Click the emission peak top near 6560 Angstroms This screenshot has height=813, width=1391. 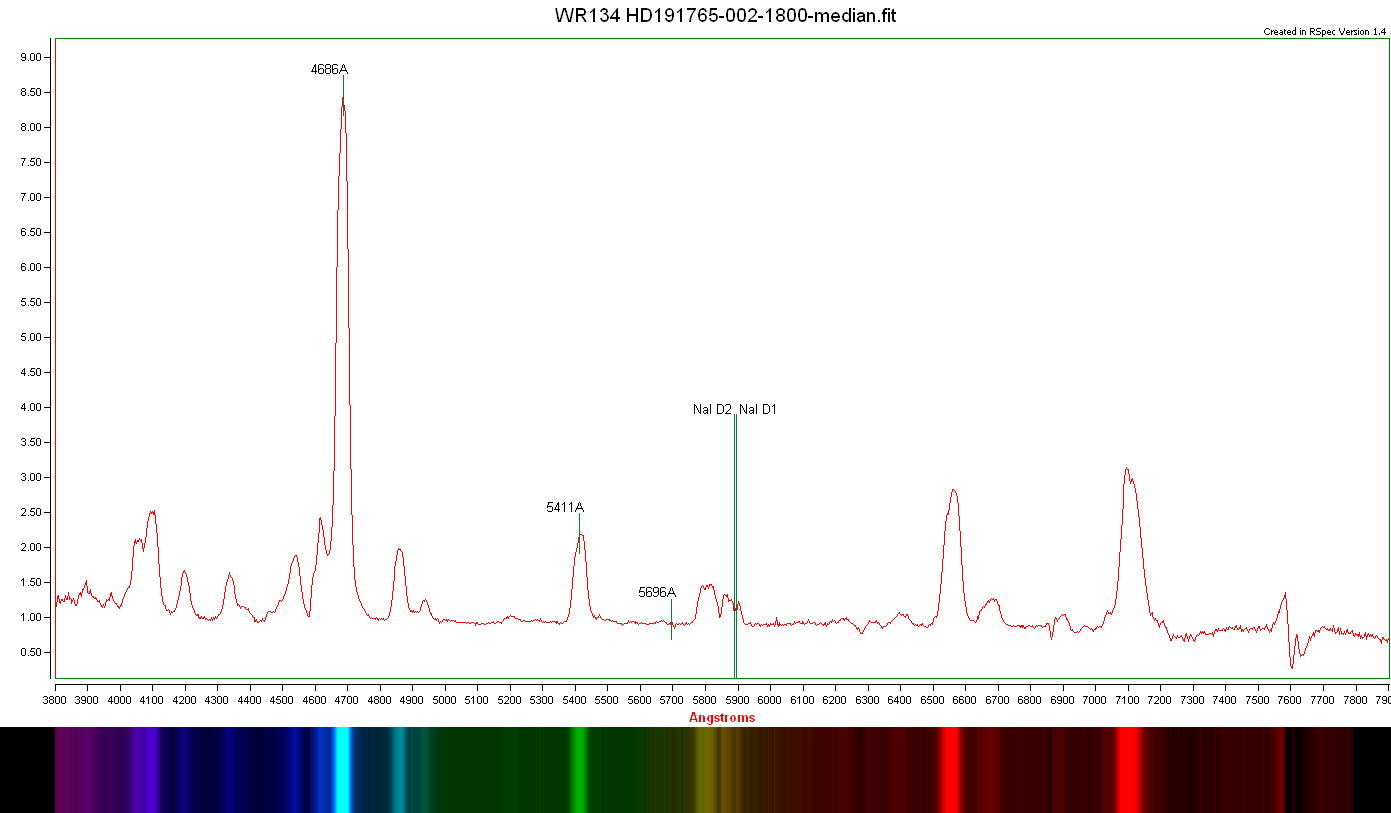click(x=953, y=490)
